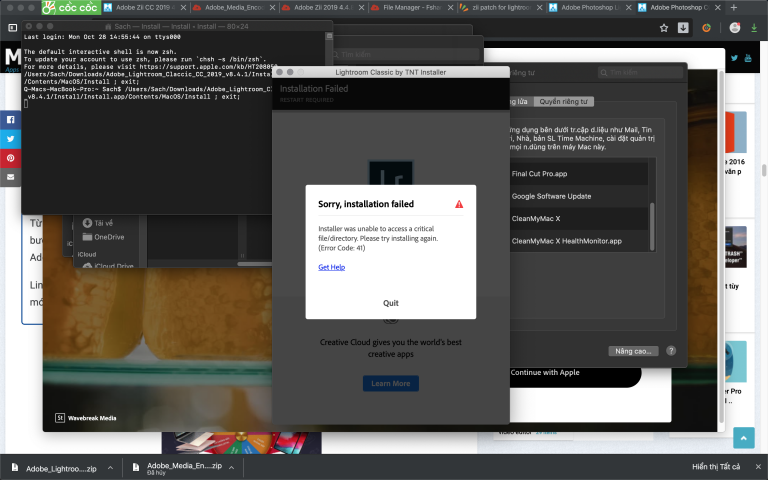The width and height of the screenshot is (768, 480).
Task: Click Lightroom Classic installer title bar
Action: 390,72
